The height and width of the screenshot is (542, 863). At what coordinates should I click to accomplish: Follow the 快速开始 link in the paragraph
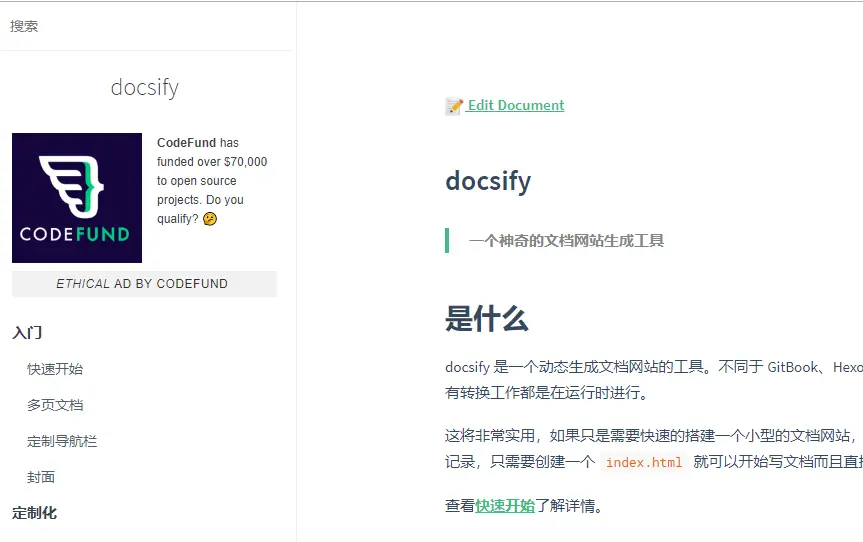pos(505,506)
